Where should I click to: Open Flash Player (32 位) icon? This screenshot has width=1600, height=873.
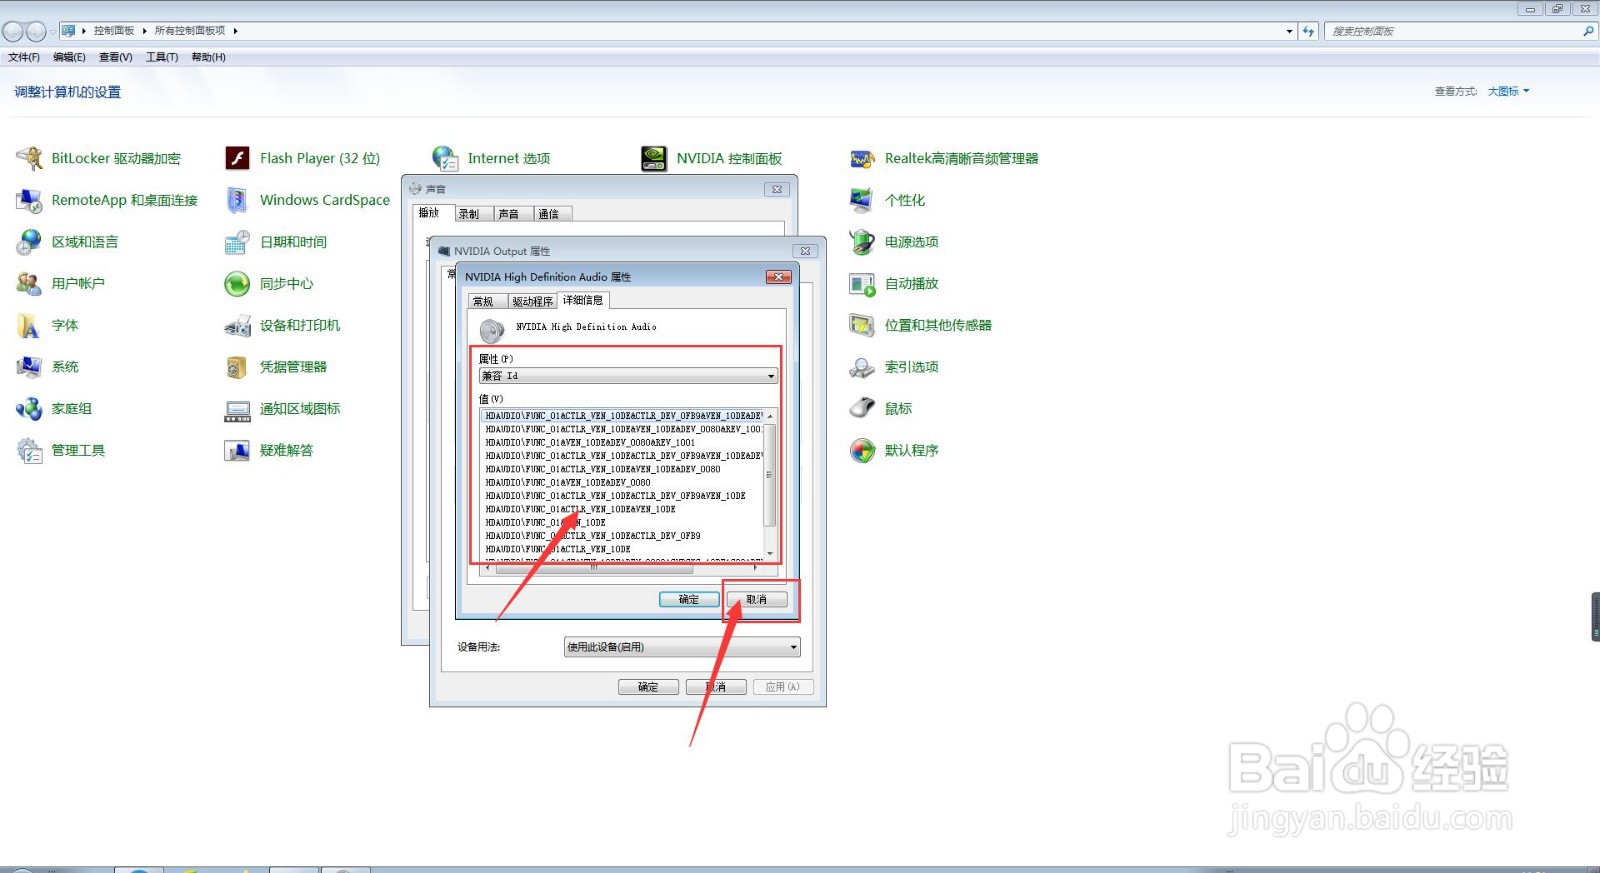238,158
